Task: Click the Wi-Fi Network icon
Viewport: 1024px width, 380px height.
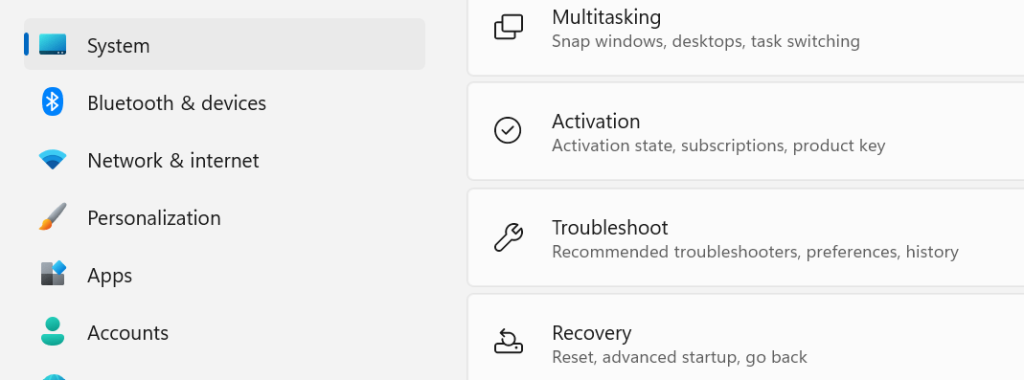Action: click(52, 160)
